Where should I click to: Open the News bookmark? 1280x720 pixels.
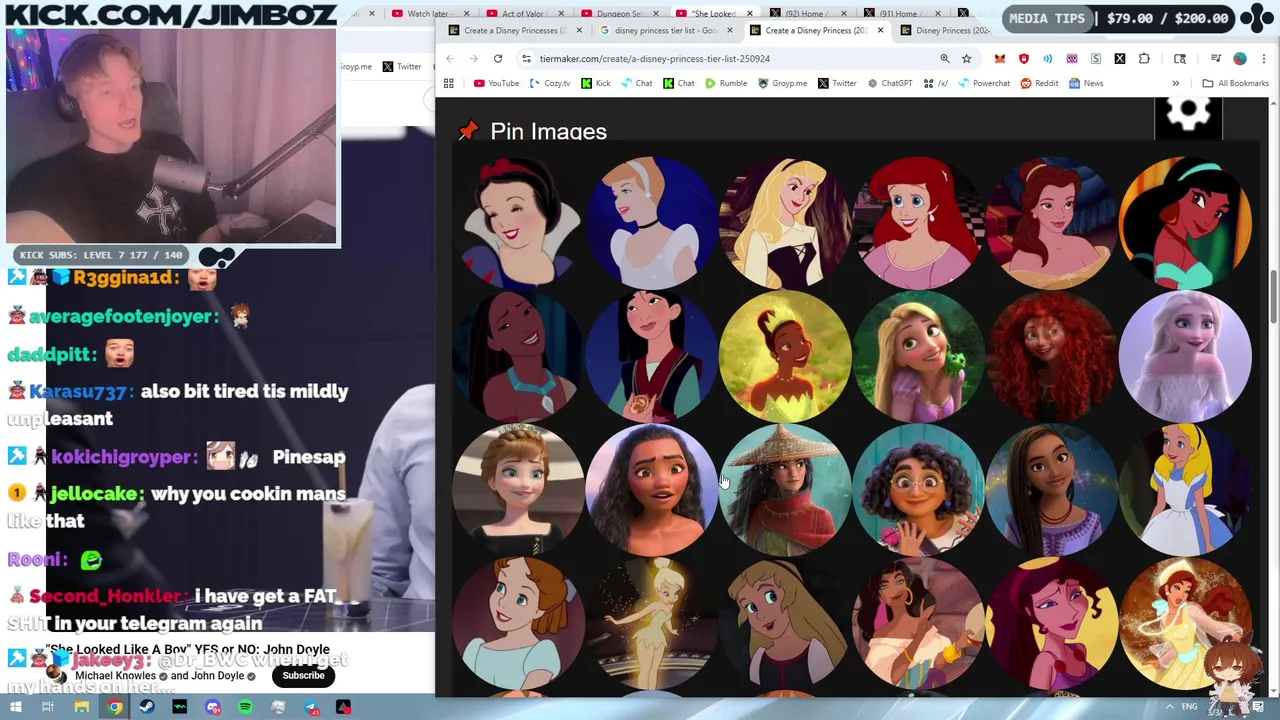[1086, 83]
